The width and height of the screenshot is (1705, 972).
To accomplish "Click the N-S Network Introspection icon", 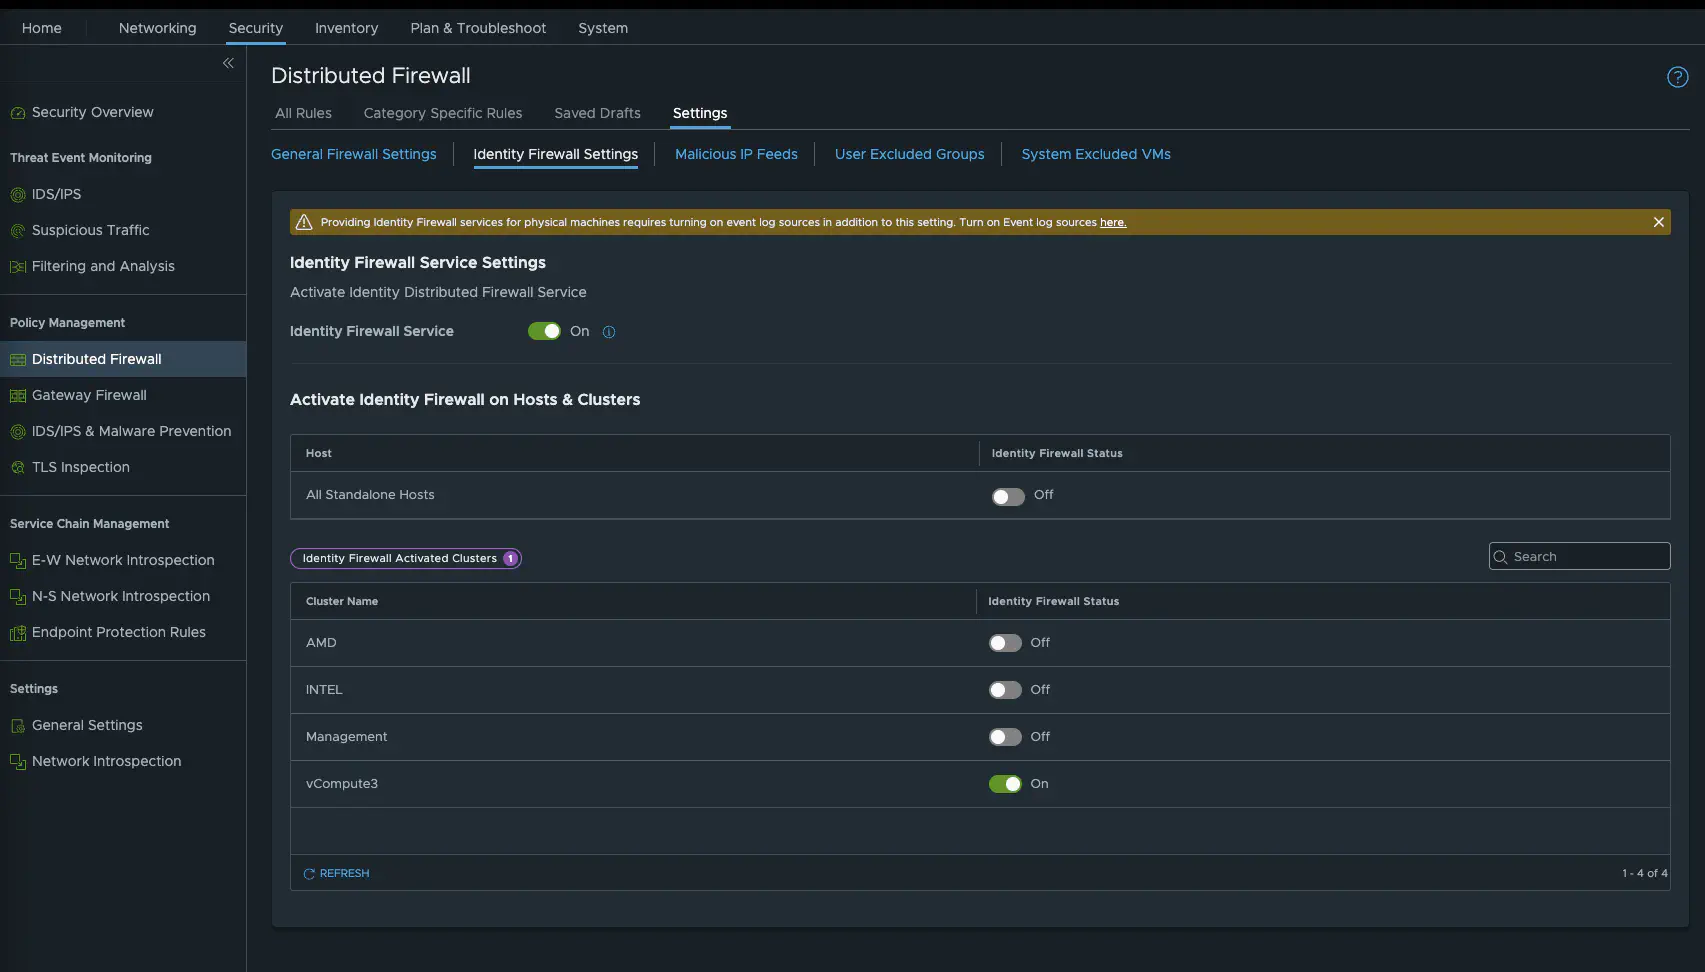I will click(18, 597).
